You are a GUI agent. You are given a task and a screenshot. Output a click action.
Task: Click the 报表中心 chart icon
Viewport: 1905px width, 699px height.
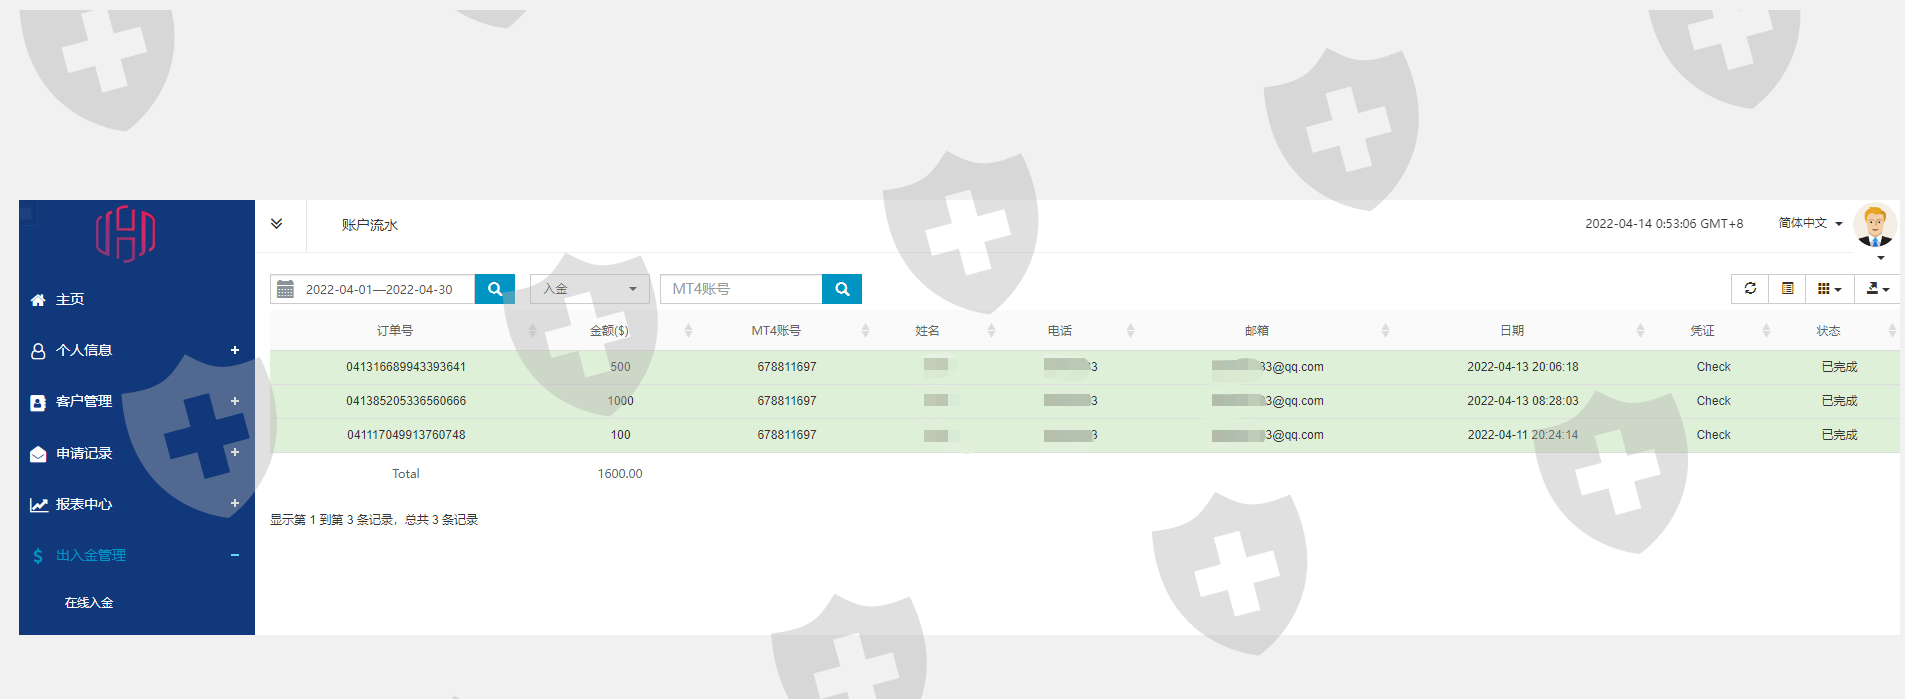pos(39,505)
